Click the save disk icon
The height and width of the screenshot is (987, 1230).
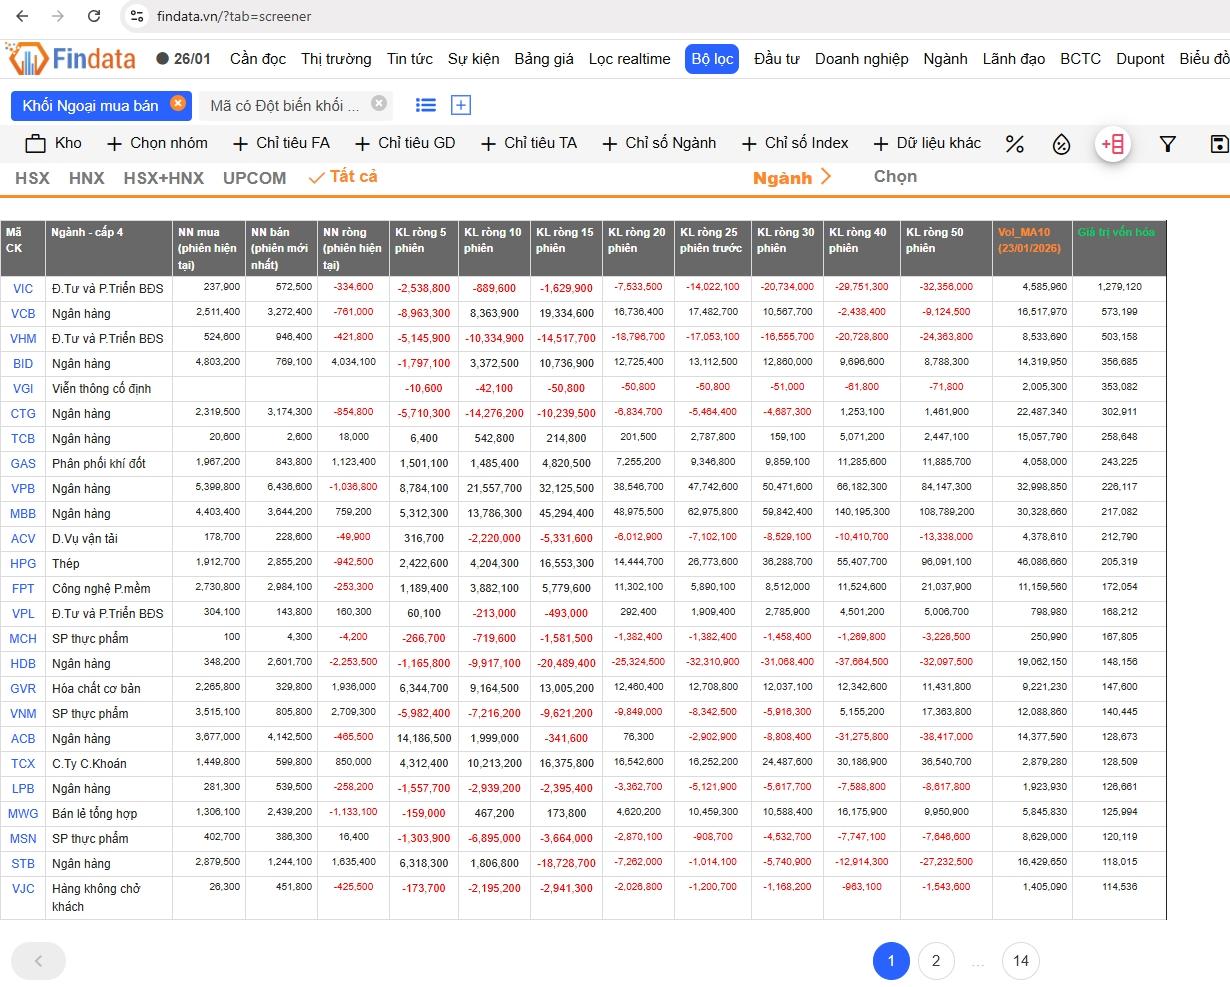click(x=1218, y=144)
